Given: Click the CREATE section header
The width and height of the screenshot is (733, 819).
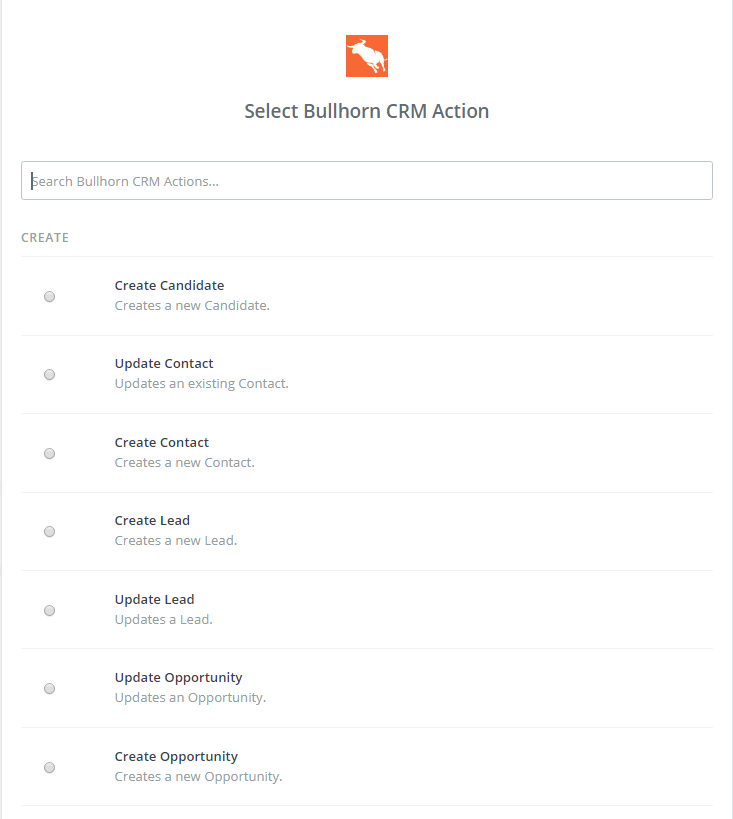Looking at the screenshot, I should (45, 238).
